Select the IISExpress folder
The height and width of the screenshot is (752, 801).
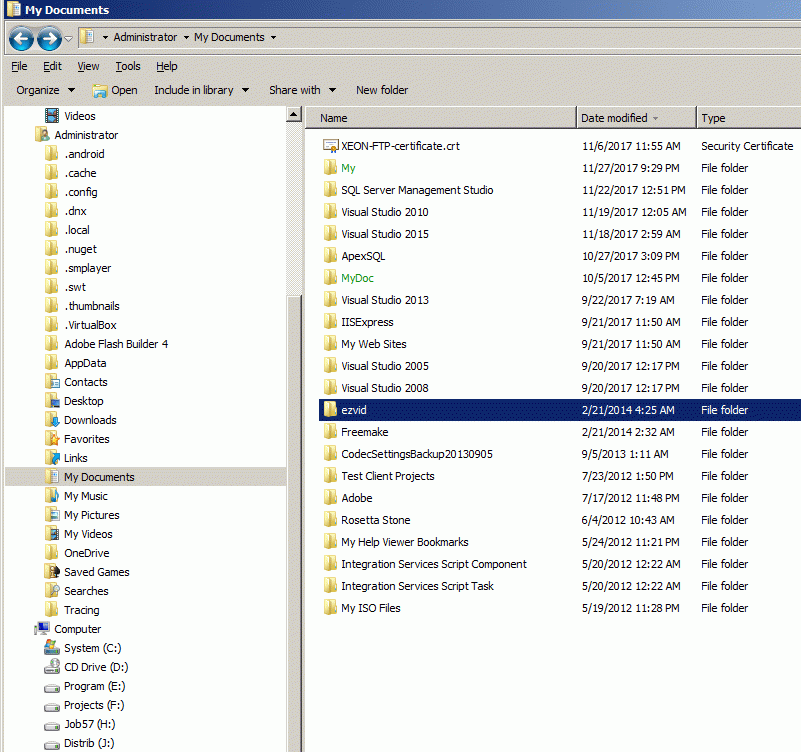click(358, 322)
